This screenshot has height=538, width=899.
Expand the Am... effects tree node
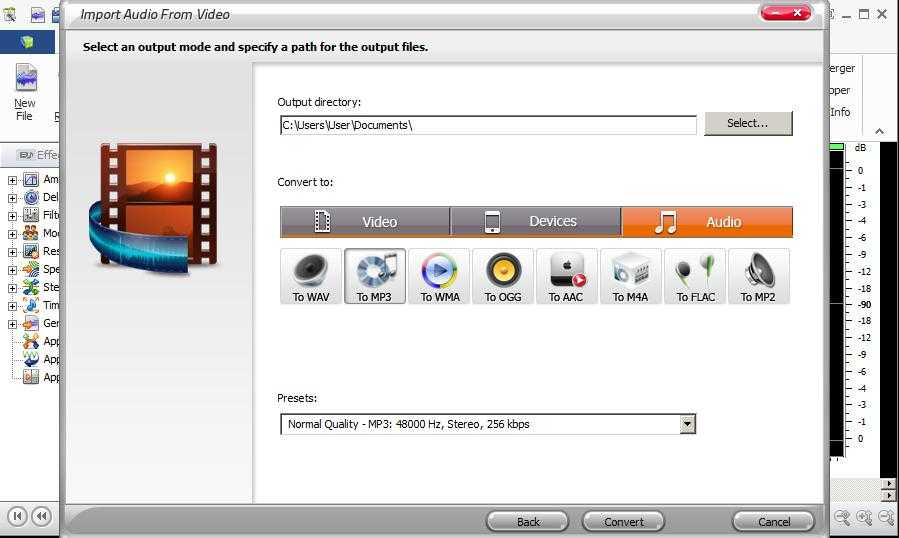point(12,180)
